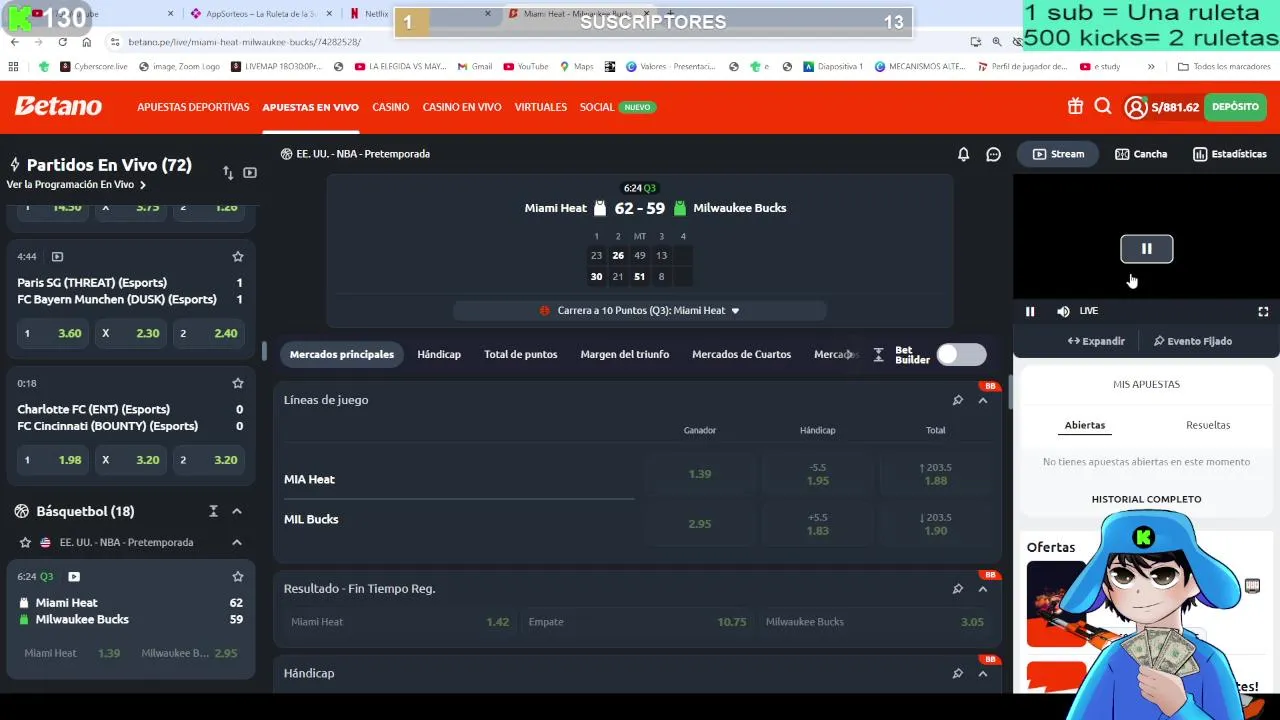
Task: Open the search magnifier icon
Action: (x=1103, y=106)
